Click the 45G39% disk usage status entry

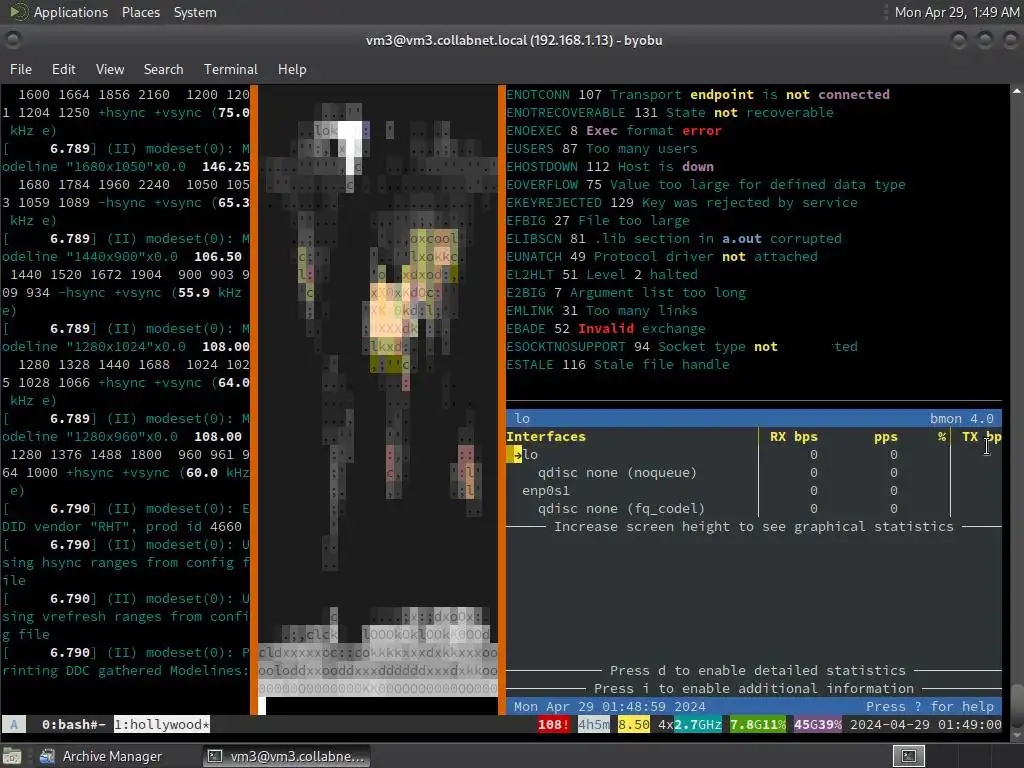[x=818, y=724]
